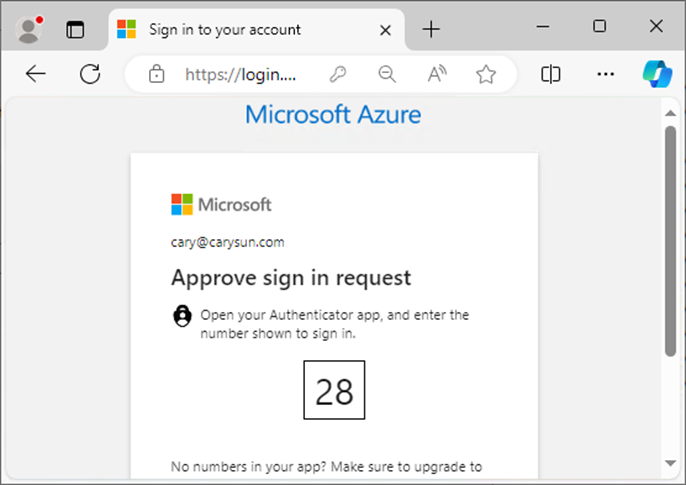Click the vertical scrollbar thumb
The height and width of the screenshot is (485, 686).
670,241
